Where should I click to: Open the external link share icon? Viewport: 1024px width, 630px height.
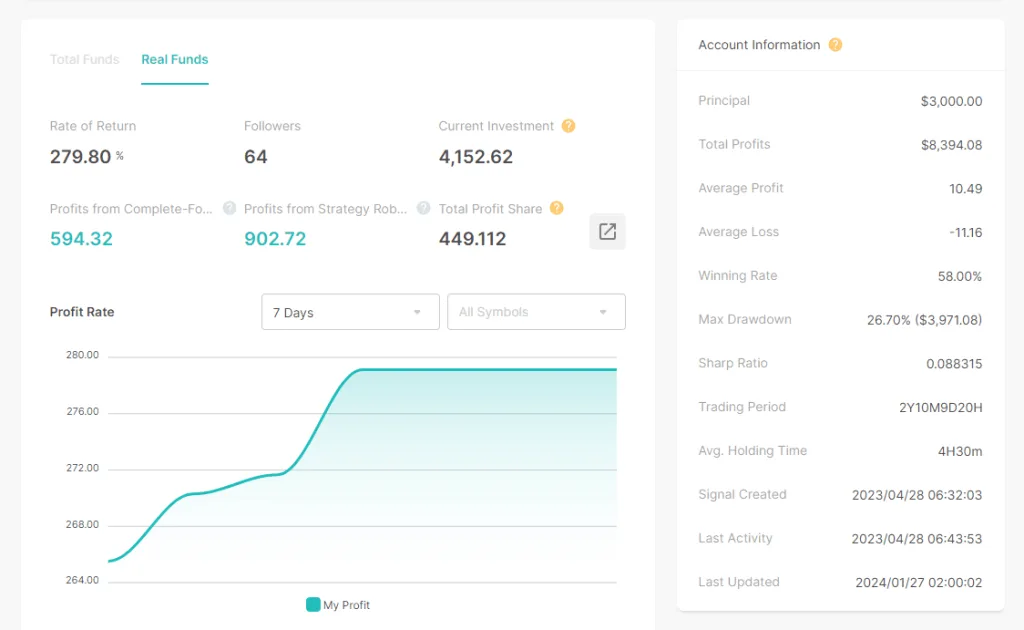coord(607,232)
